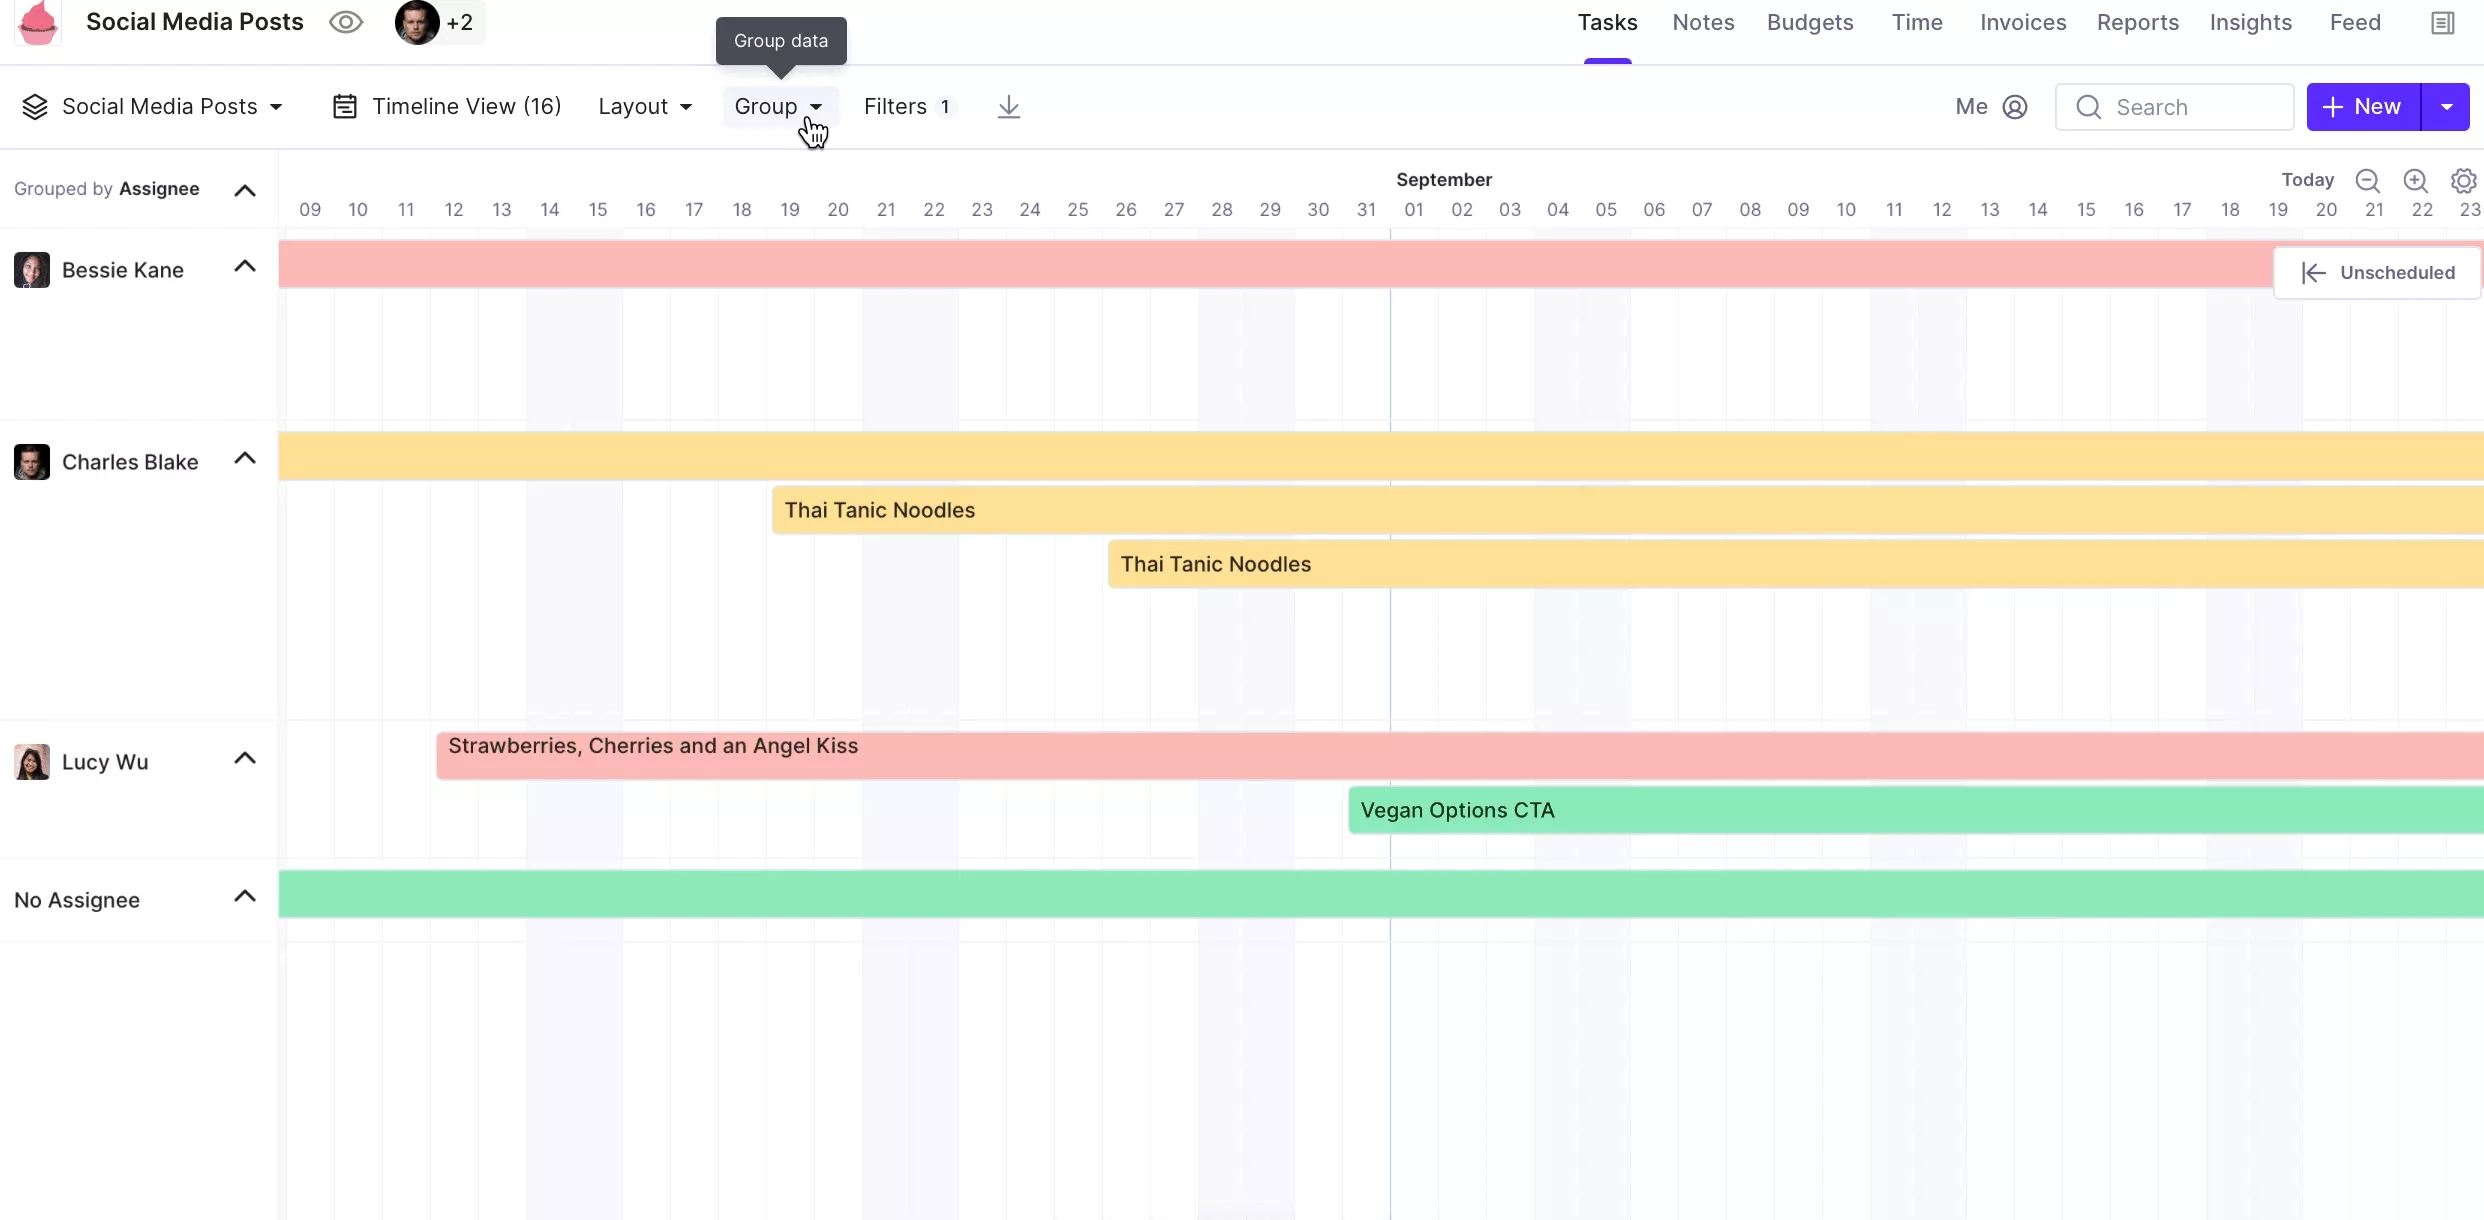Click Charles Blake's top yellow task bar

1381,456
